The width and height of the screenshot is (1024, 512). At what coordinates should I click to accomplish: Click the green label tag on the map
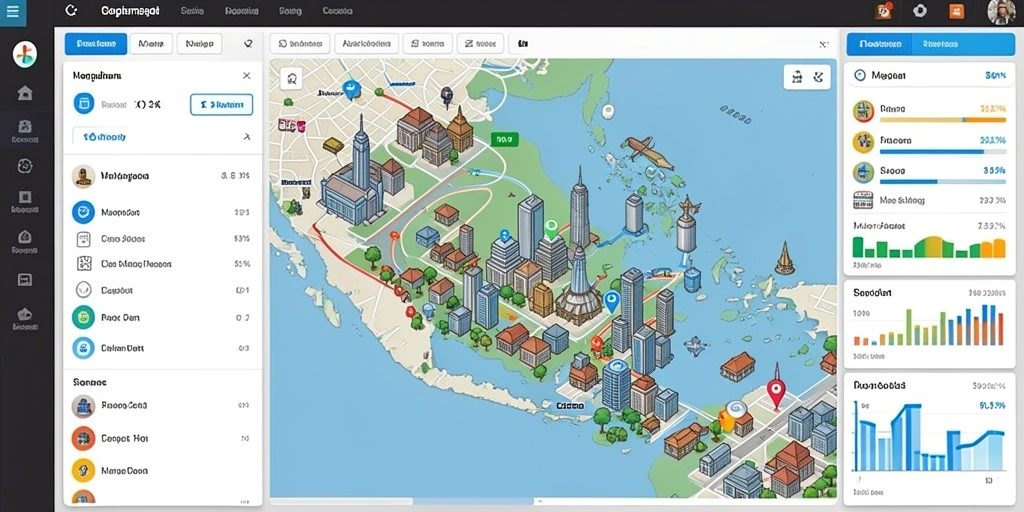point(504,139)
